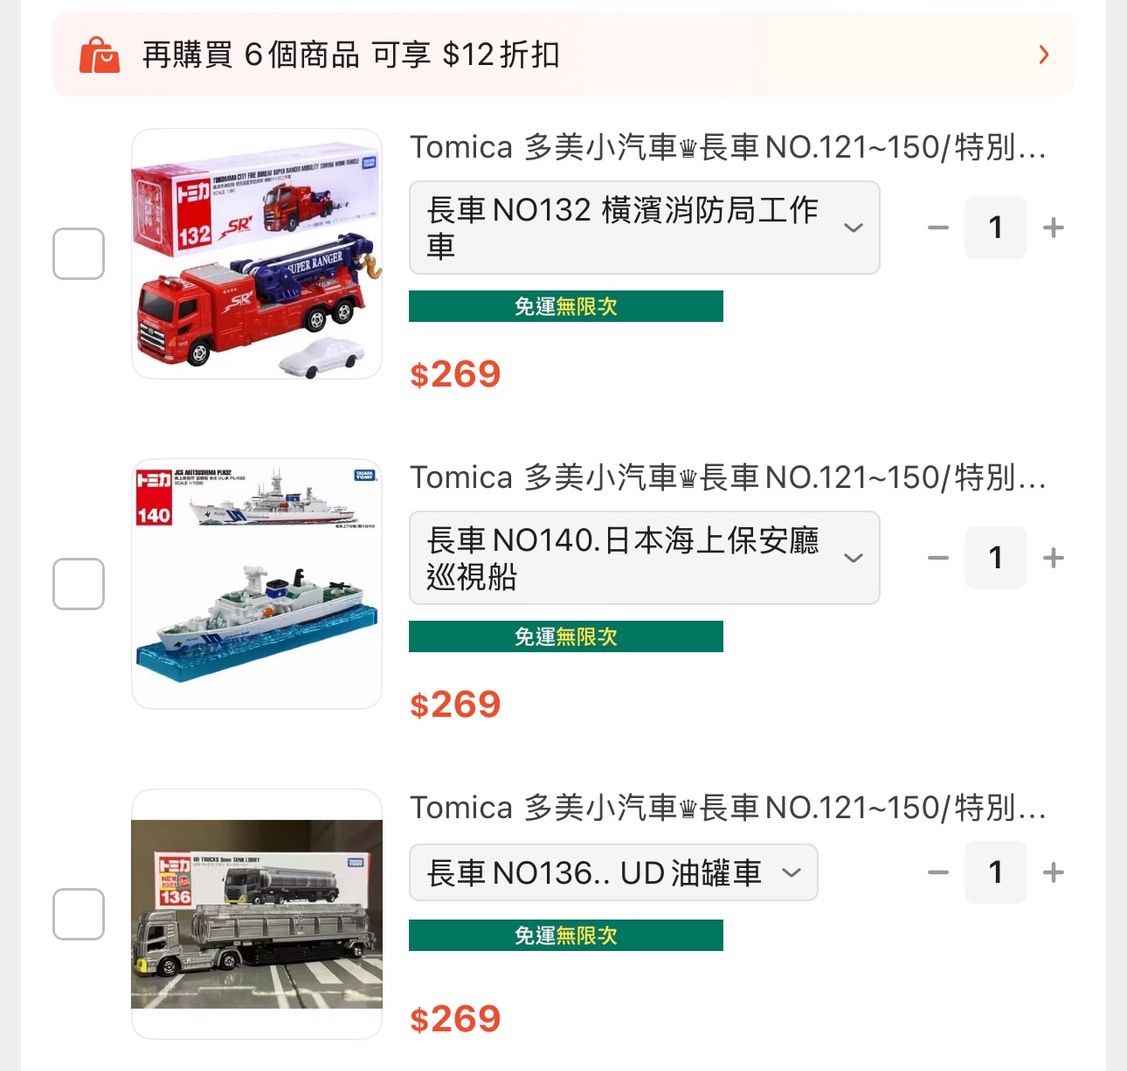Decrease quantity of the 日本海上保安廳巡視船 item
Viewport: 1127px width, 1071px height.
938,558
